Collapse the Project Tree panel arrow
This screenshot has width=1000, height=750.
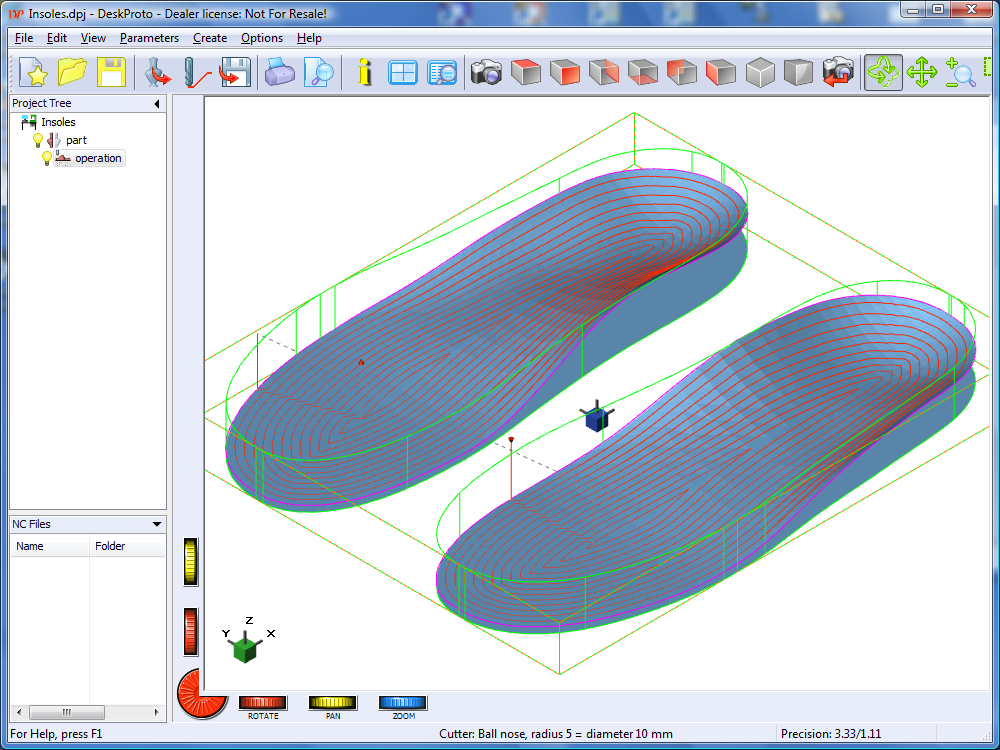tap(157, 104)
